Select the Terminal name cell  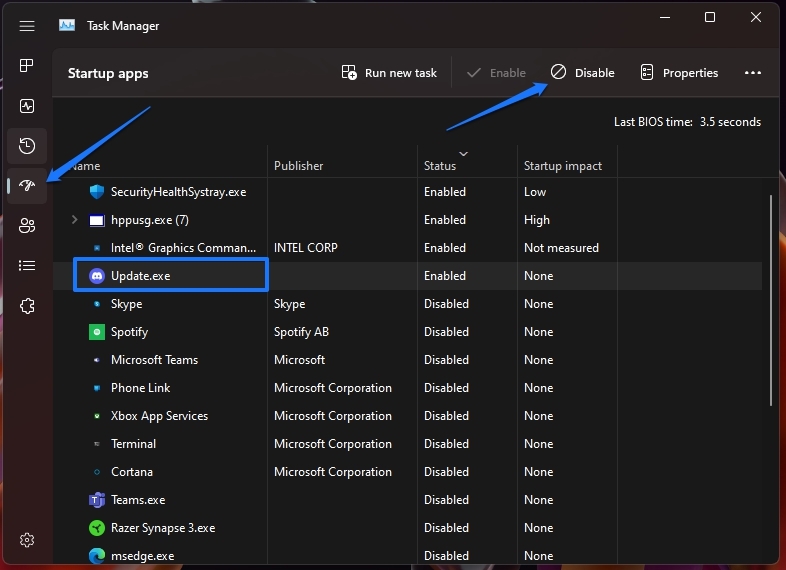[x=133, y=444]
